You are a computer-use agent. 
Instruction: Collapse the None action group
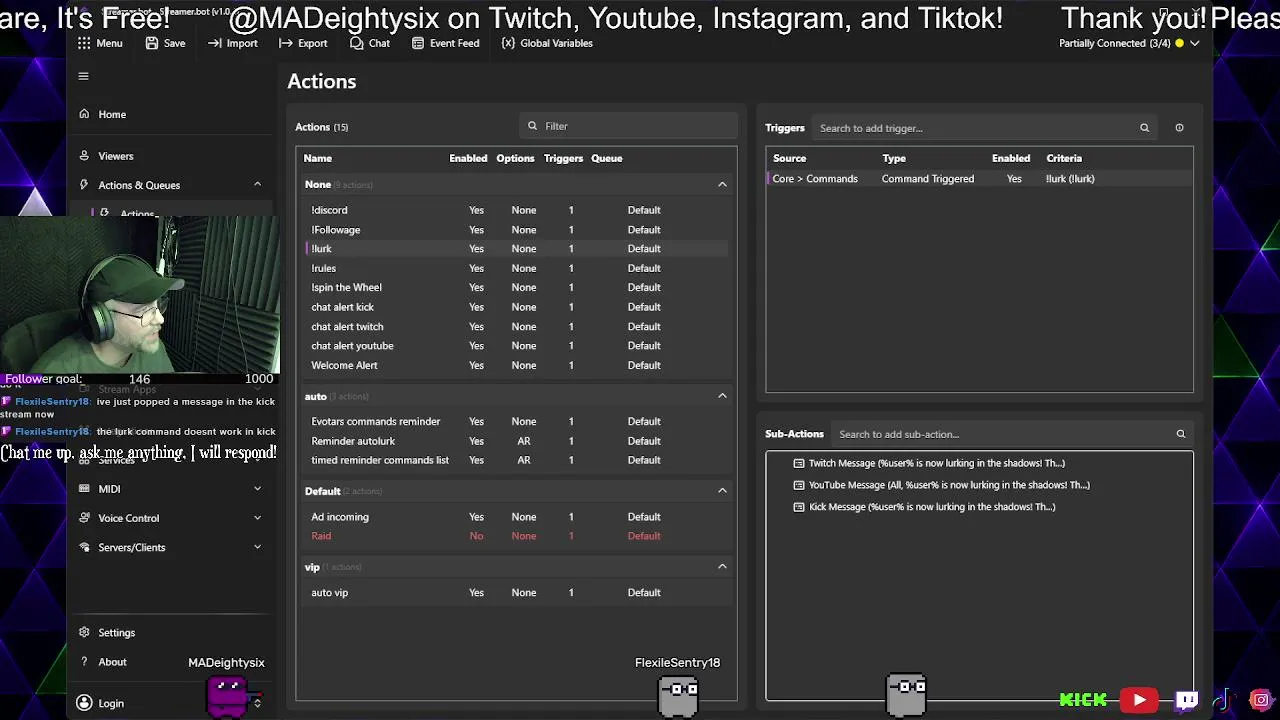coord(722,185)
